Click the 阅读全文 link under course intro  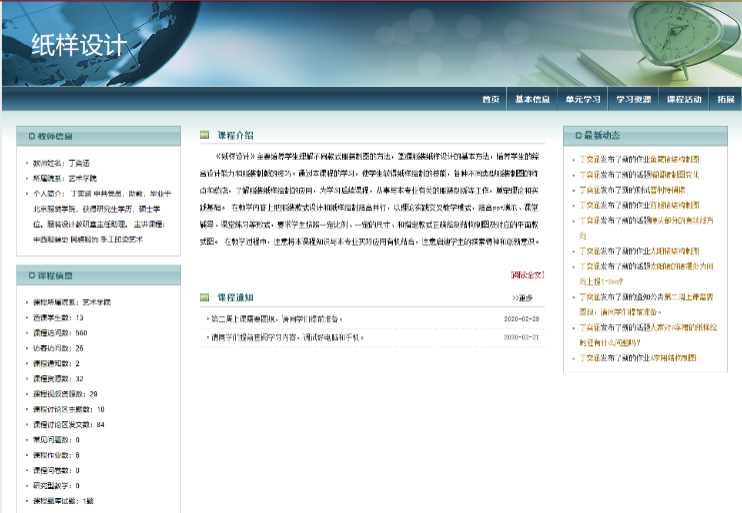526,274
